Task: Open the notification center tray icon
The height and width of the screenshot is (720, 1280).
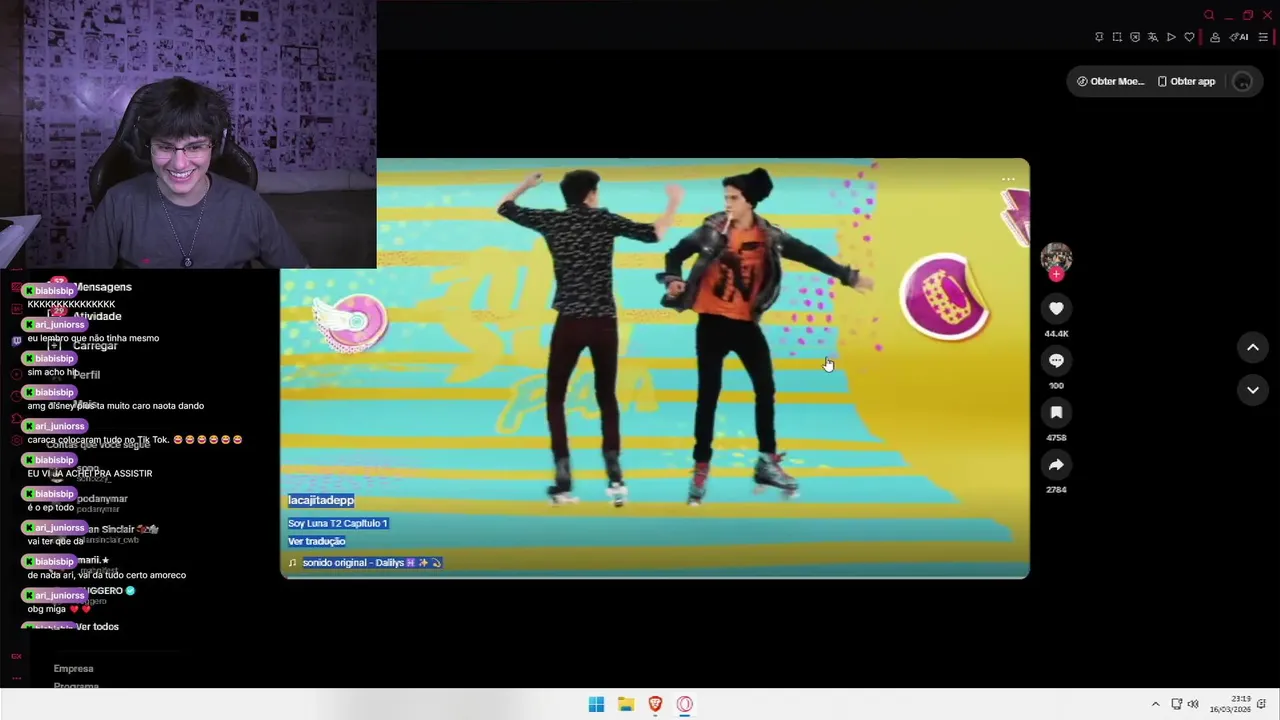Action: point(1262,704)
